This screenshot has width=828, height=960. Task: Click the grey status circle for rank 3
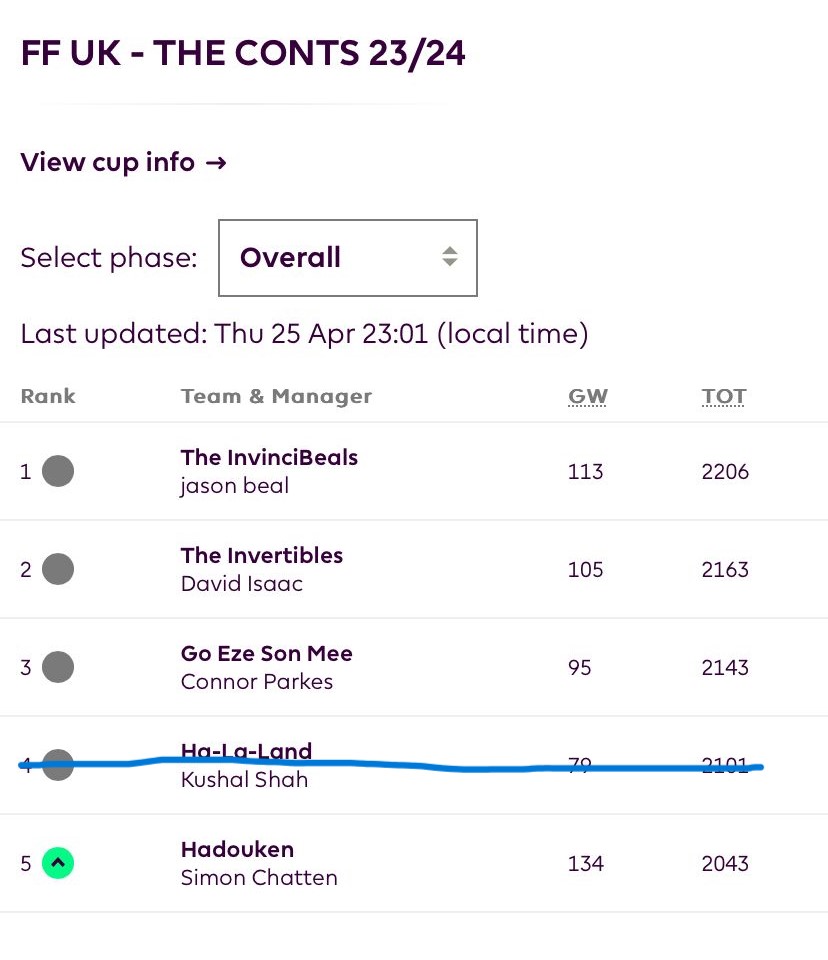[58, 667]
